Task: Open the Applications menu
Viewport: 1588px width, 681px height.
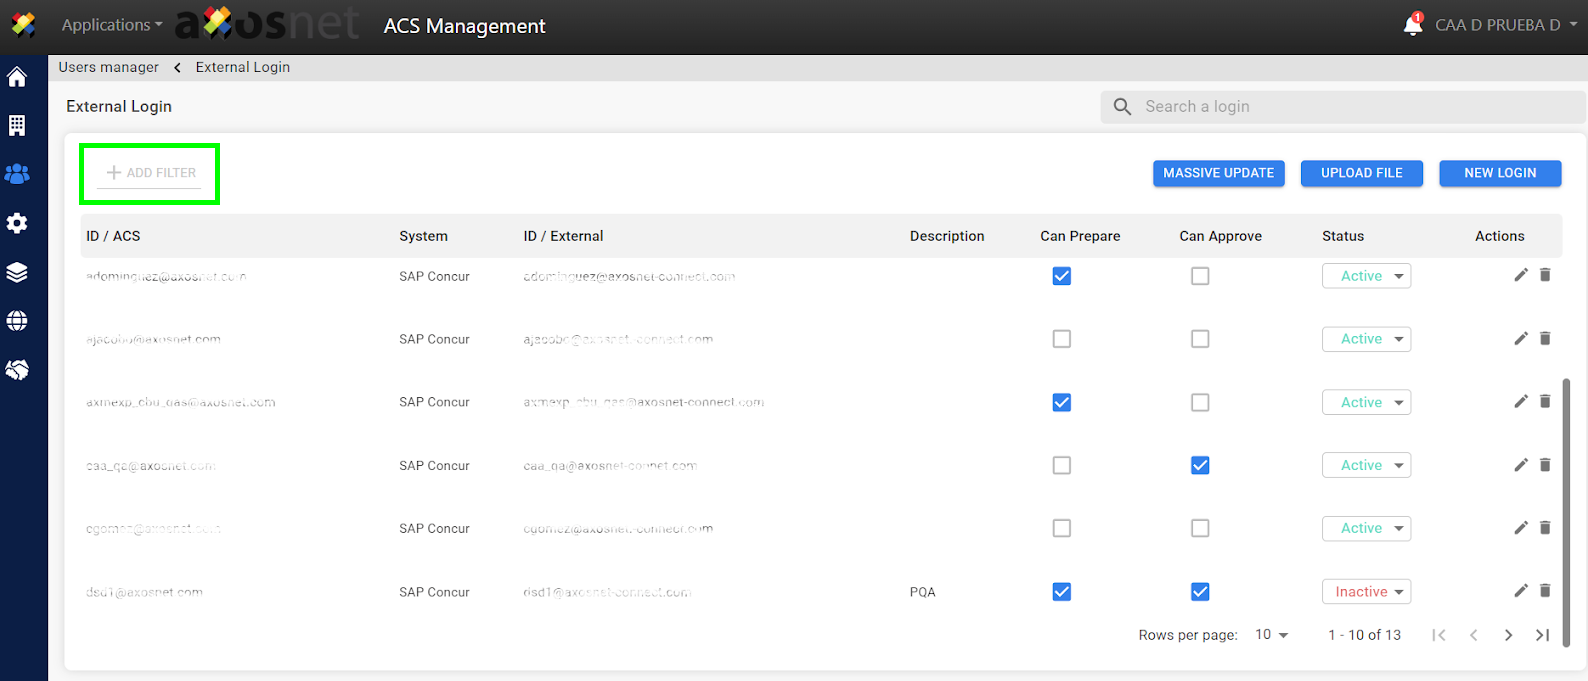Action: [111, 25]
